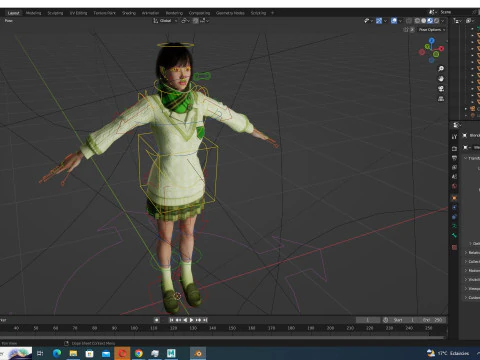Toggle viewport gizmos visibility
480x360 pixels.
point(379,21)
